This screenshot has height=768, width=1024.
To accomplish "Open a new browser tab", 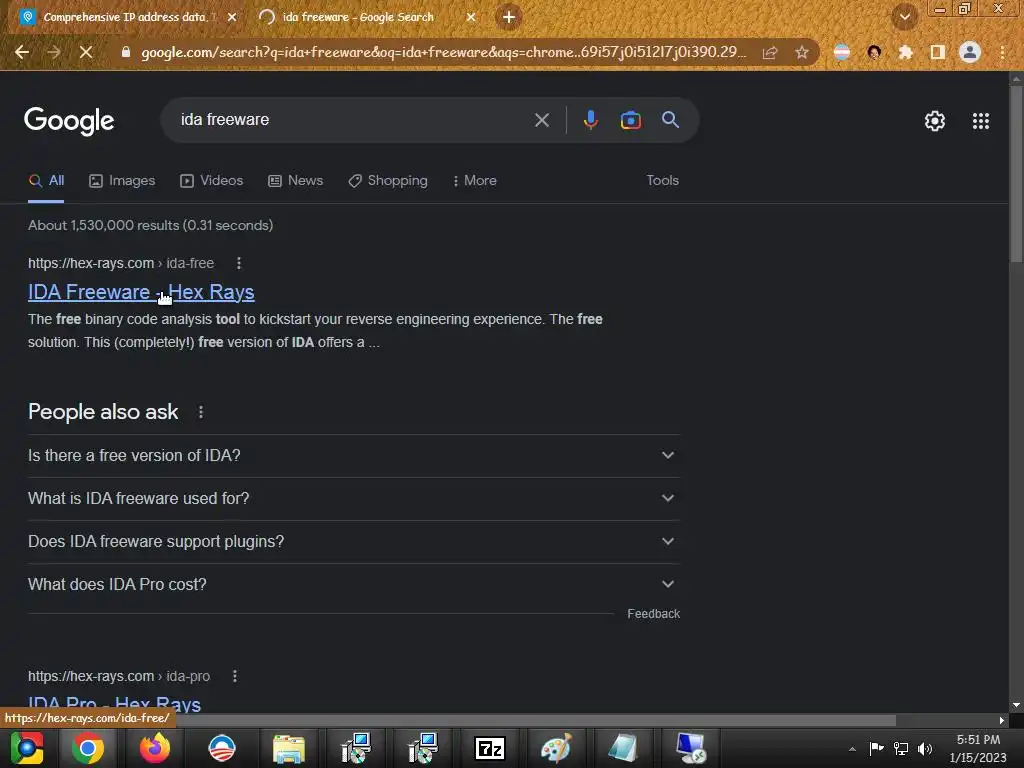I will pyautogui.click(x=509, y=17).
